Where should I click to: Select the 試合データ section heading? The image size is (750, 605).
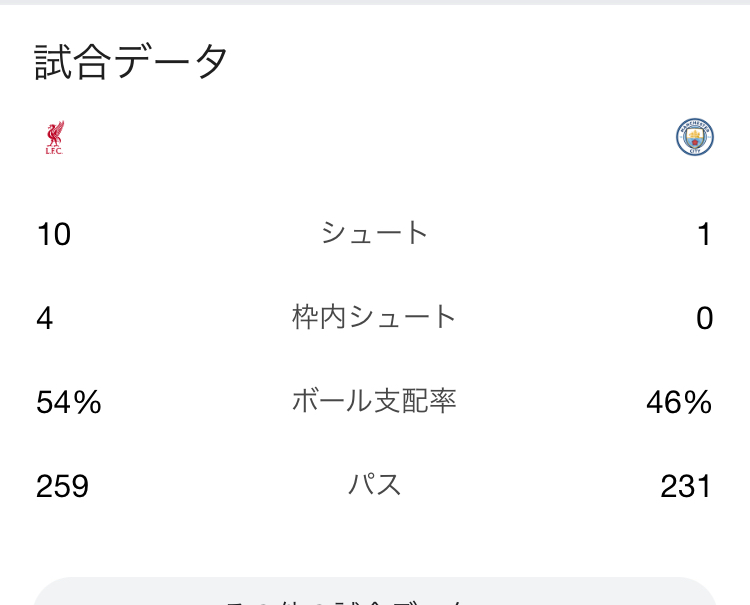[x=132, y=62]
